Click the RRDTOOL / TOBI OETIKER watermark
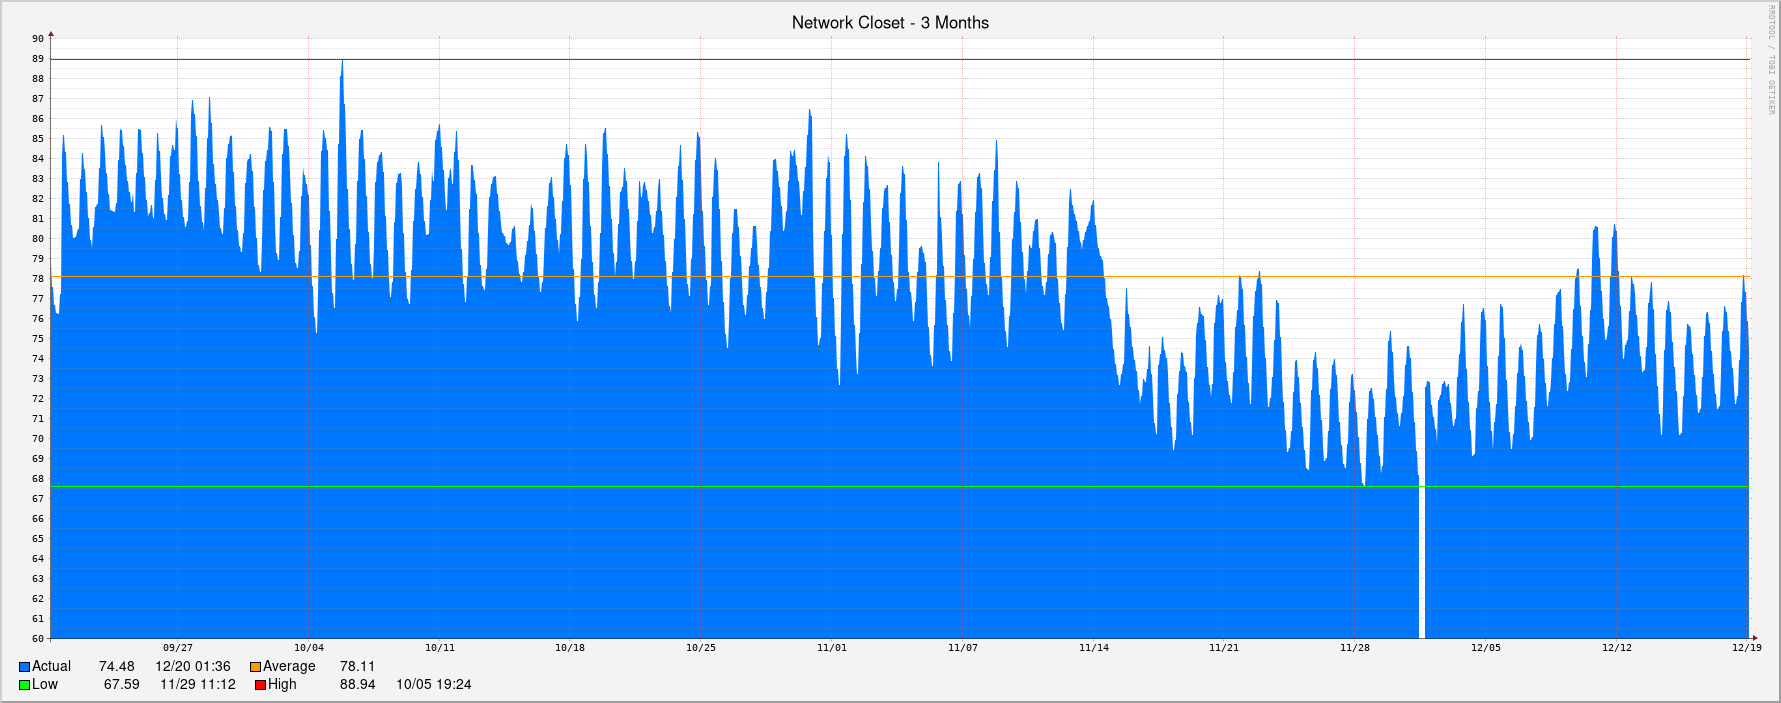This screenshot has width=1781, height=703. click(x=1769, y=60)
